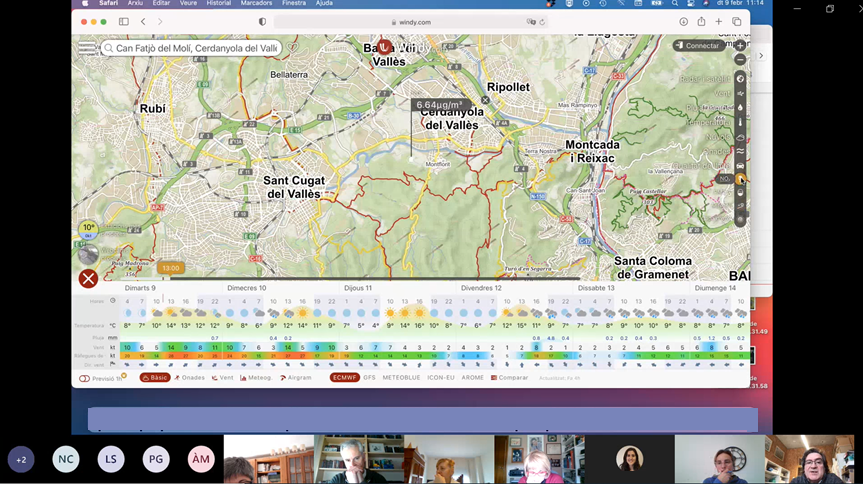863x484 pixels.
Task: Select the ICON-EU forecast model
Action: 441,378
